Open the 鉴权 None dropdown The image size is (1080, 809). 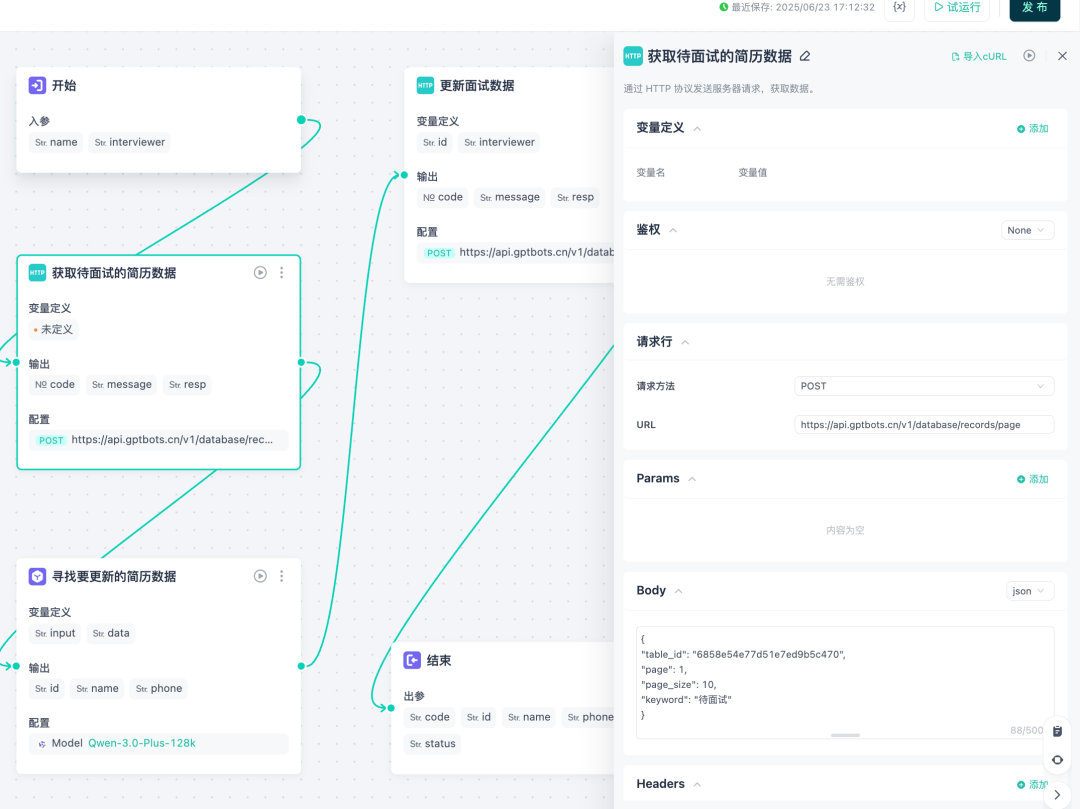(x=1027, y=230)
